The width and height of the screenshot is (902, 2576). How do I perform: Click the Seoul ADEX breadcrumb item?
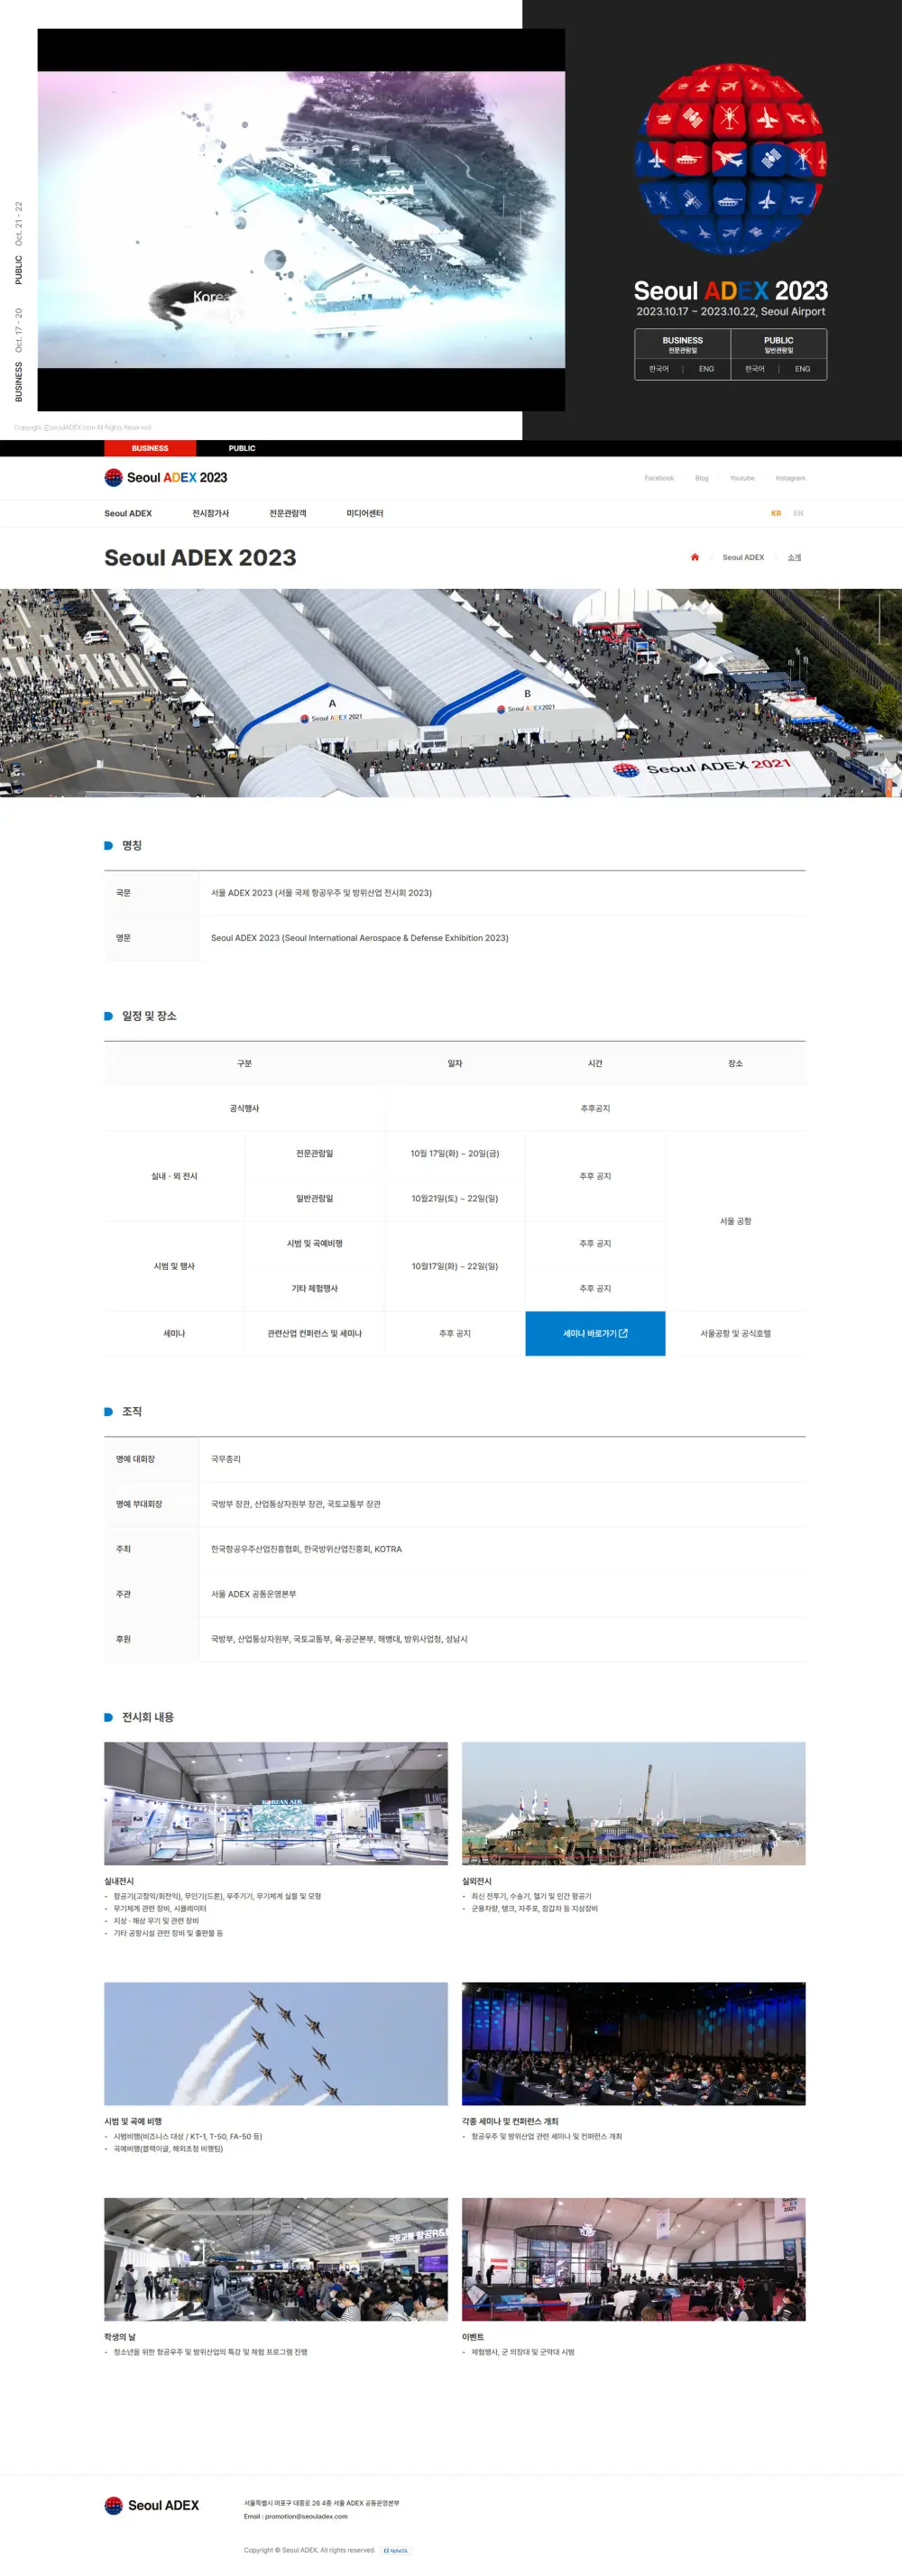point(743,557)
